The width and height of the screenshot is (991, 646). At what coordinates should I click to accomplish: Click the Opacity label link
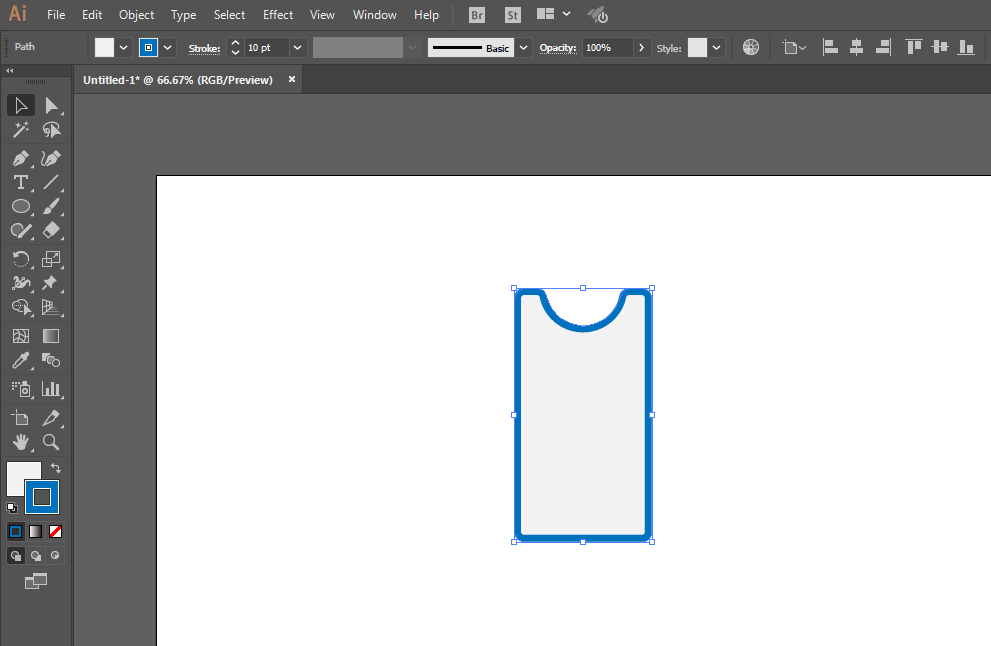(x=557, y=48)
